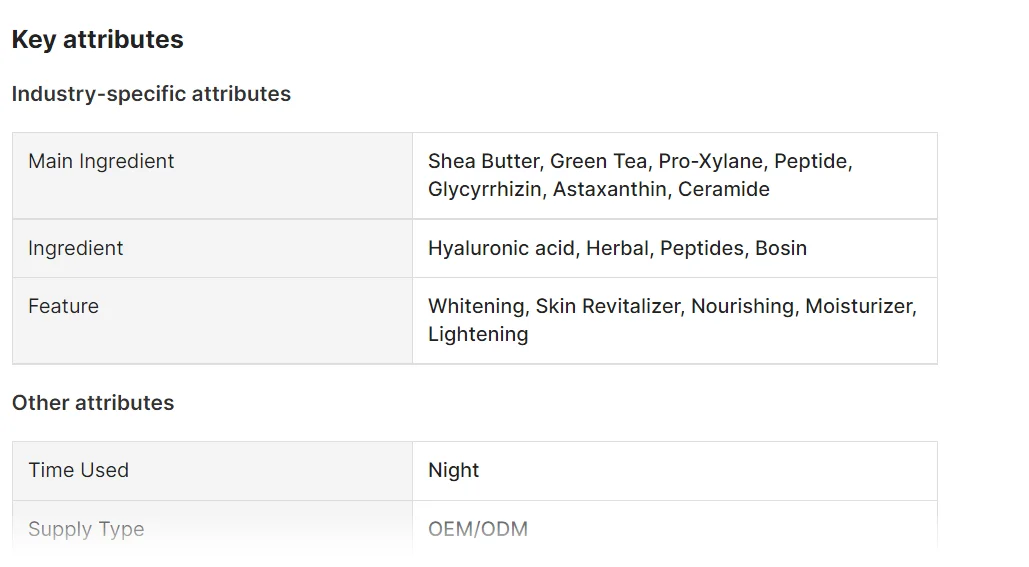Select the "Time Used" label cell
This screenshot has height=567, width=1029.
coord(78,470)
